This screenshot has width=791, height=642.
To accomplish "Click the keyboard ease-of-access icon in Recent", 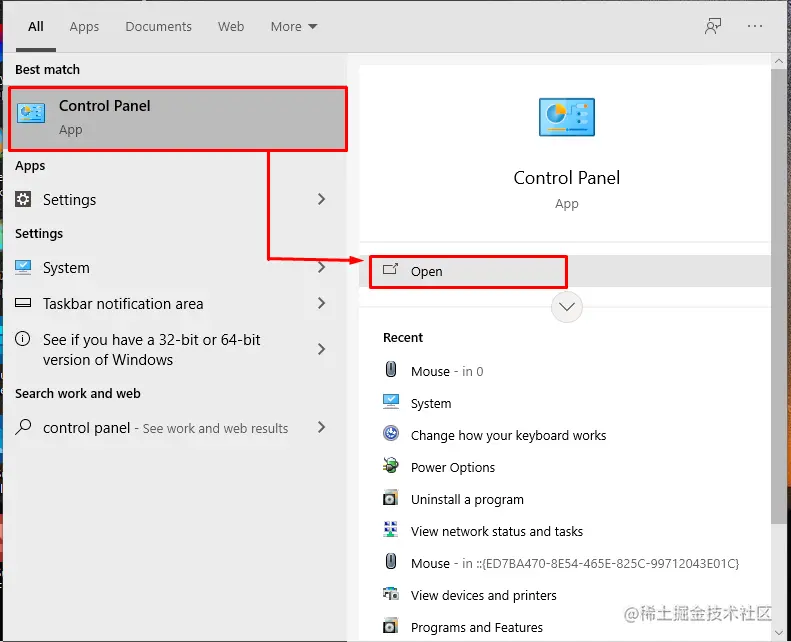I will tap(390, 434).
